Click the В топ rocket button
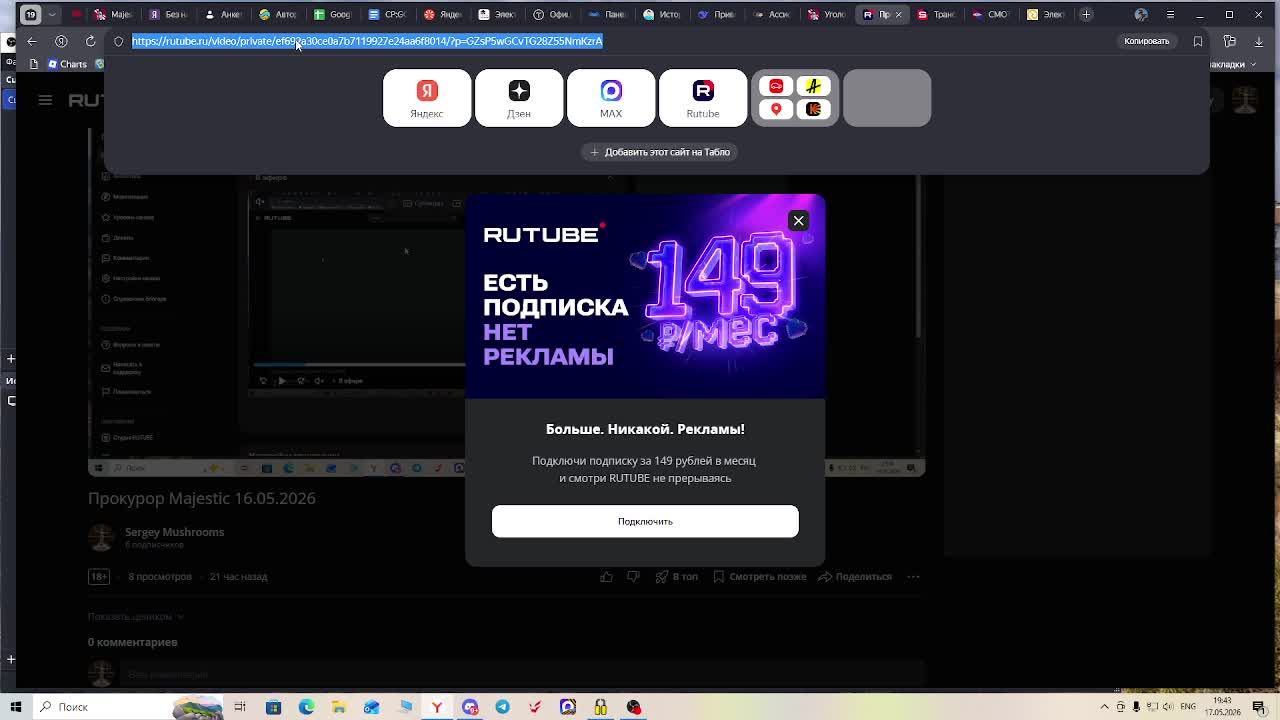Screen dimensions: 1280x720 click(677, 576)
